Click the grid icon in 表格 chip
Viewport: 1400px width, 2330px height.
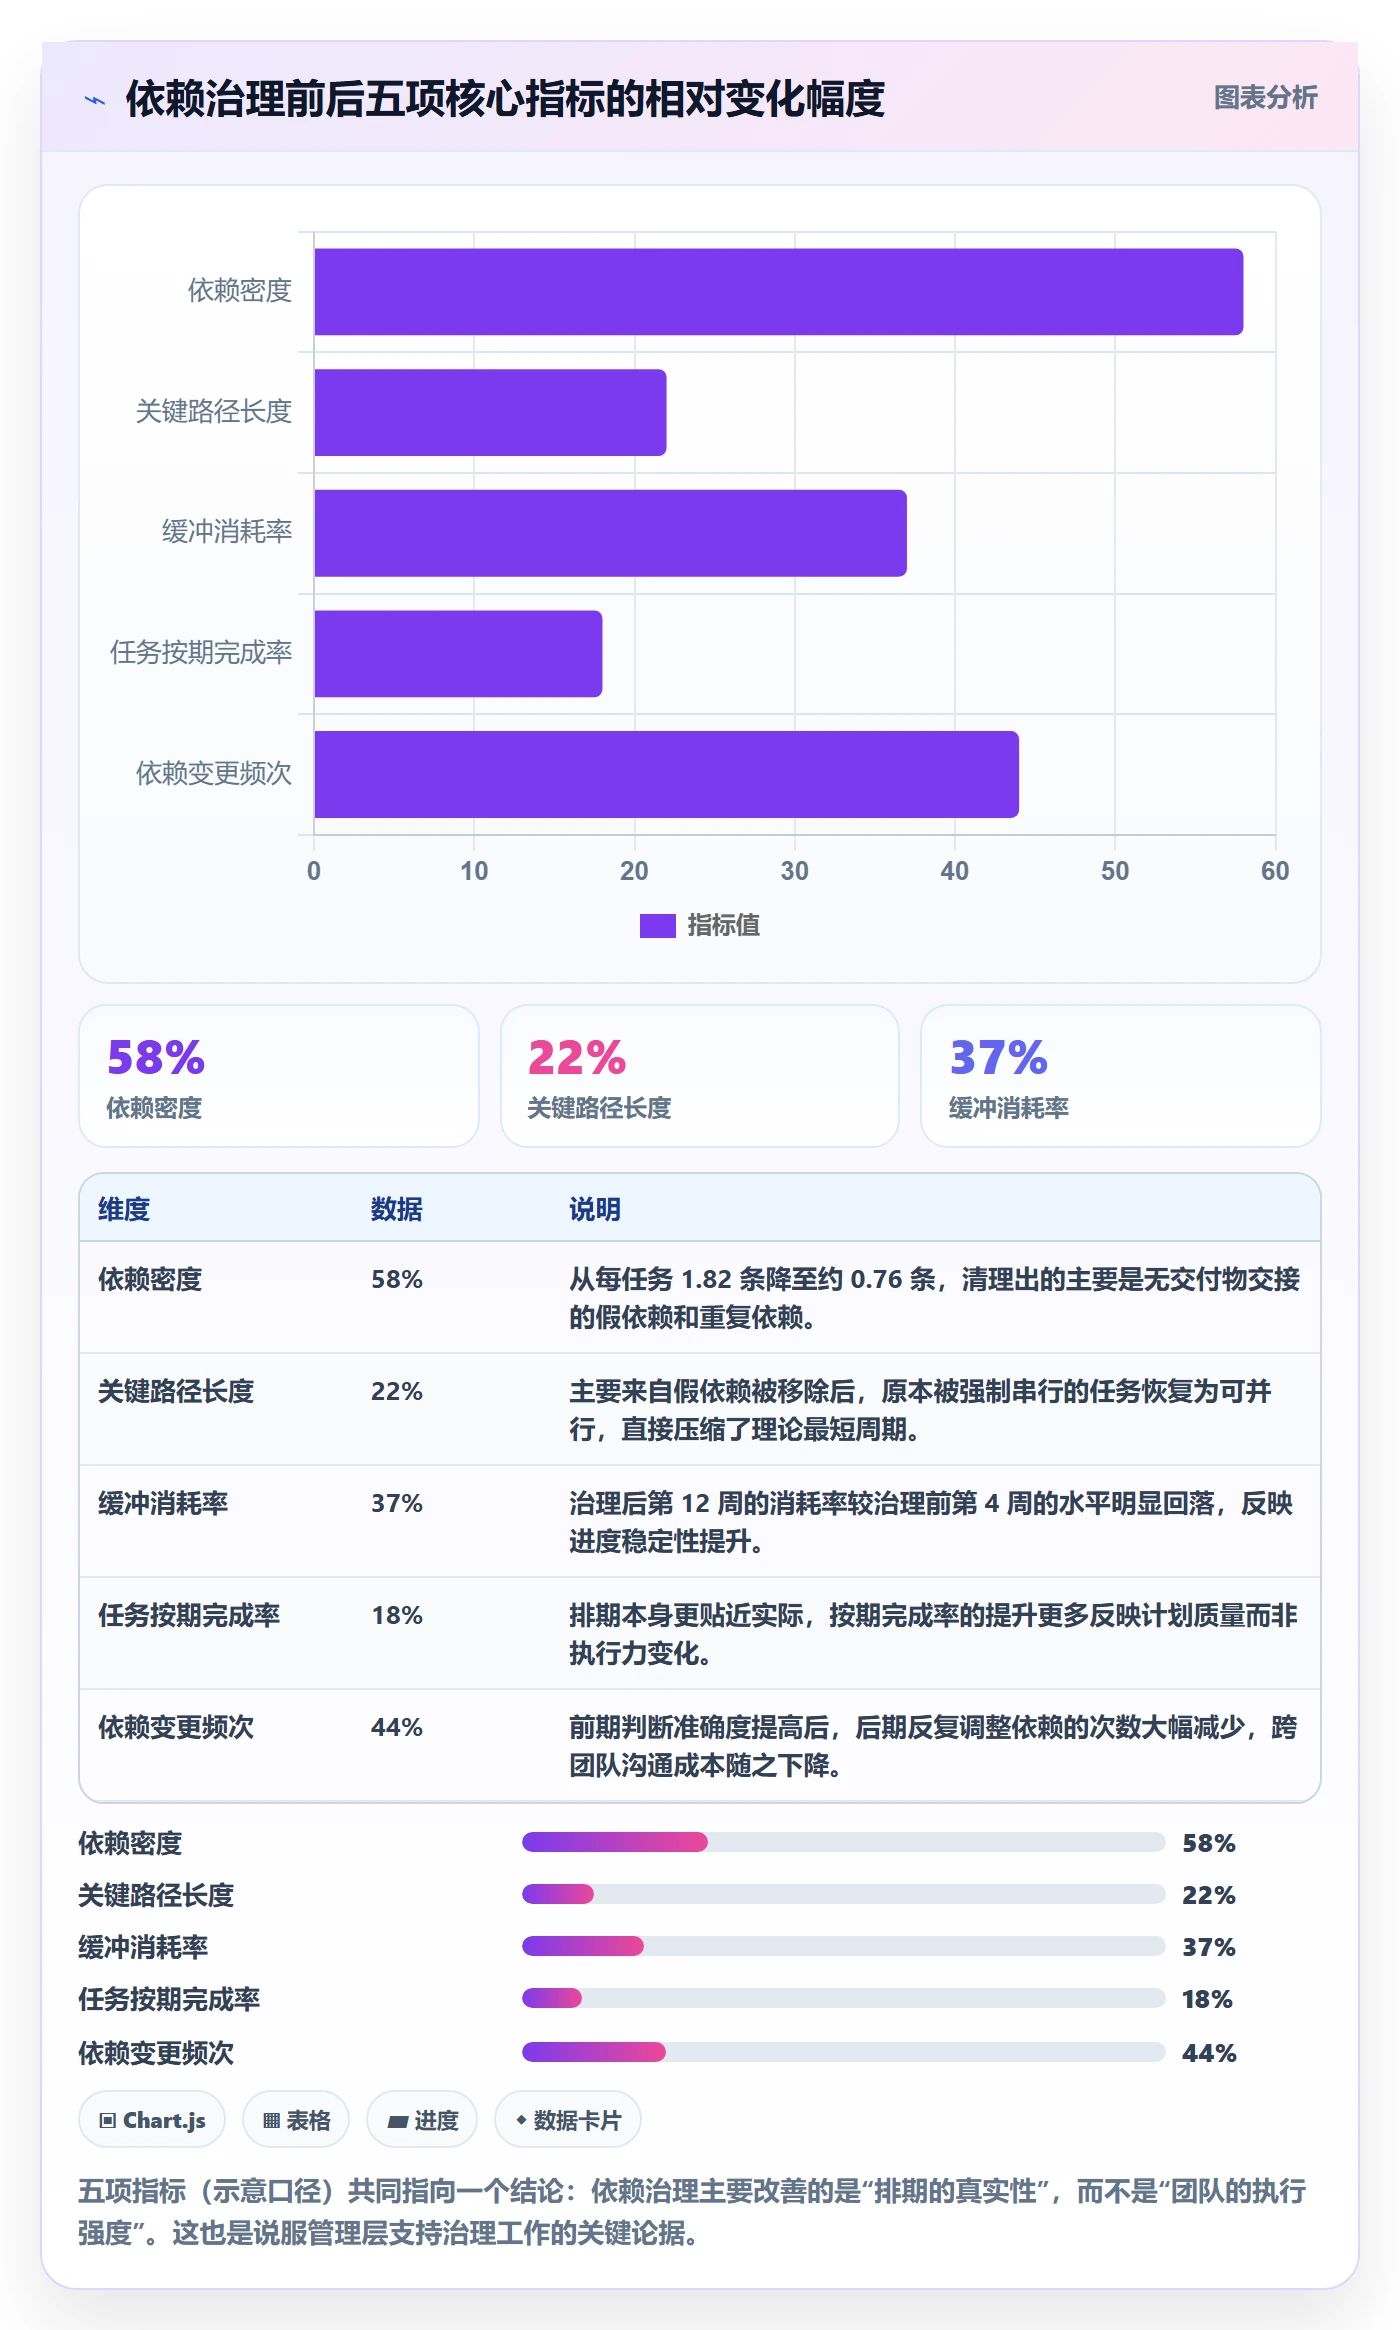(271, 2121)
